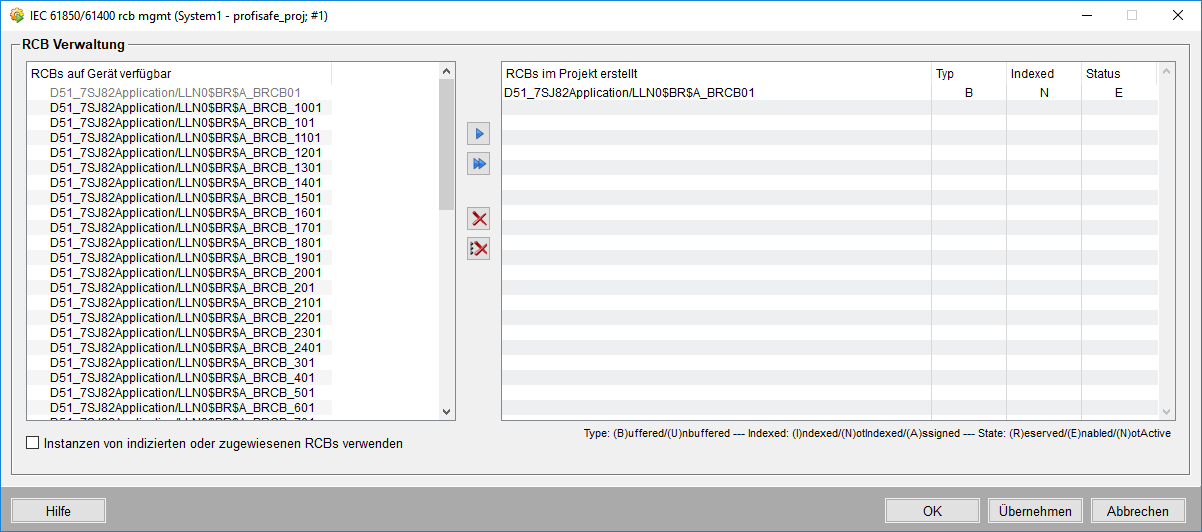Select A_BRCB_1901 row
The width and height of the screenshot is (1202, 532).
click(180, 257)
